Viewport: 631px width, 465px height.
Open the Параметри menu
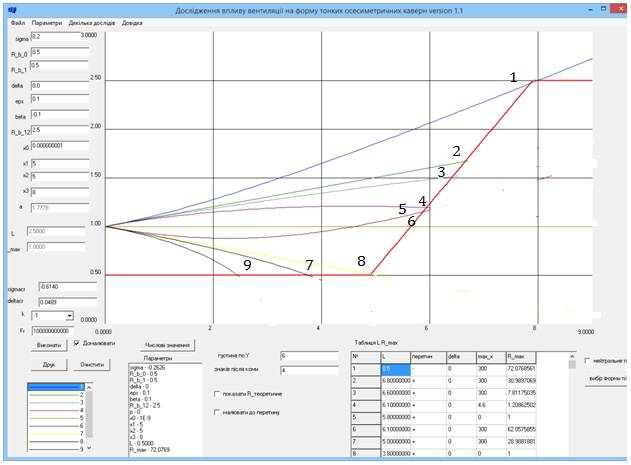click(x=45, y=22)
